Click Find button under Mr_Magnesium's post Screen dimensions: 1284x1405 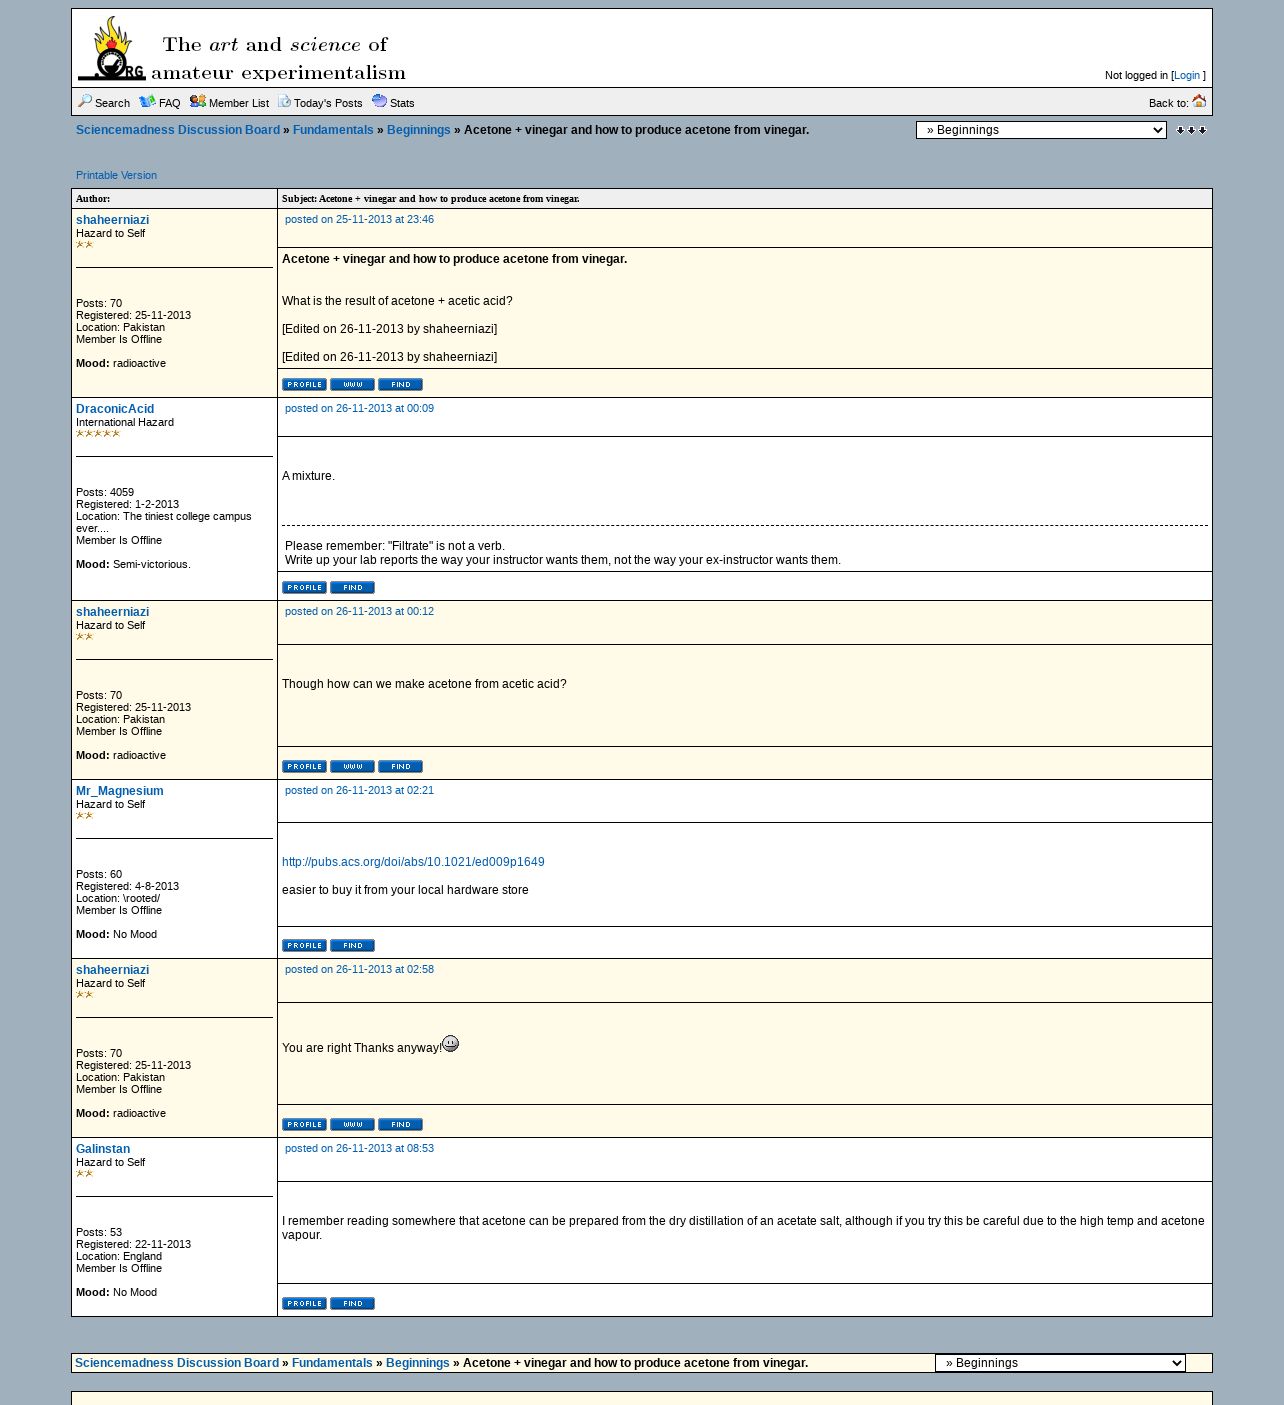click(x=352, y=945)
